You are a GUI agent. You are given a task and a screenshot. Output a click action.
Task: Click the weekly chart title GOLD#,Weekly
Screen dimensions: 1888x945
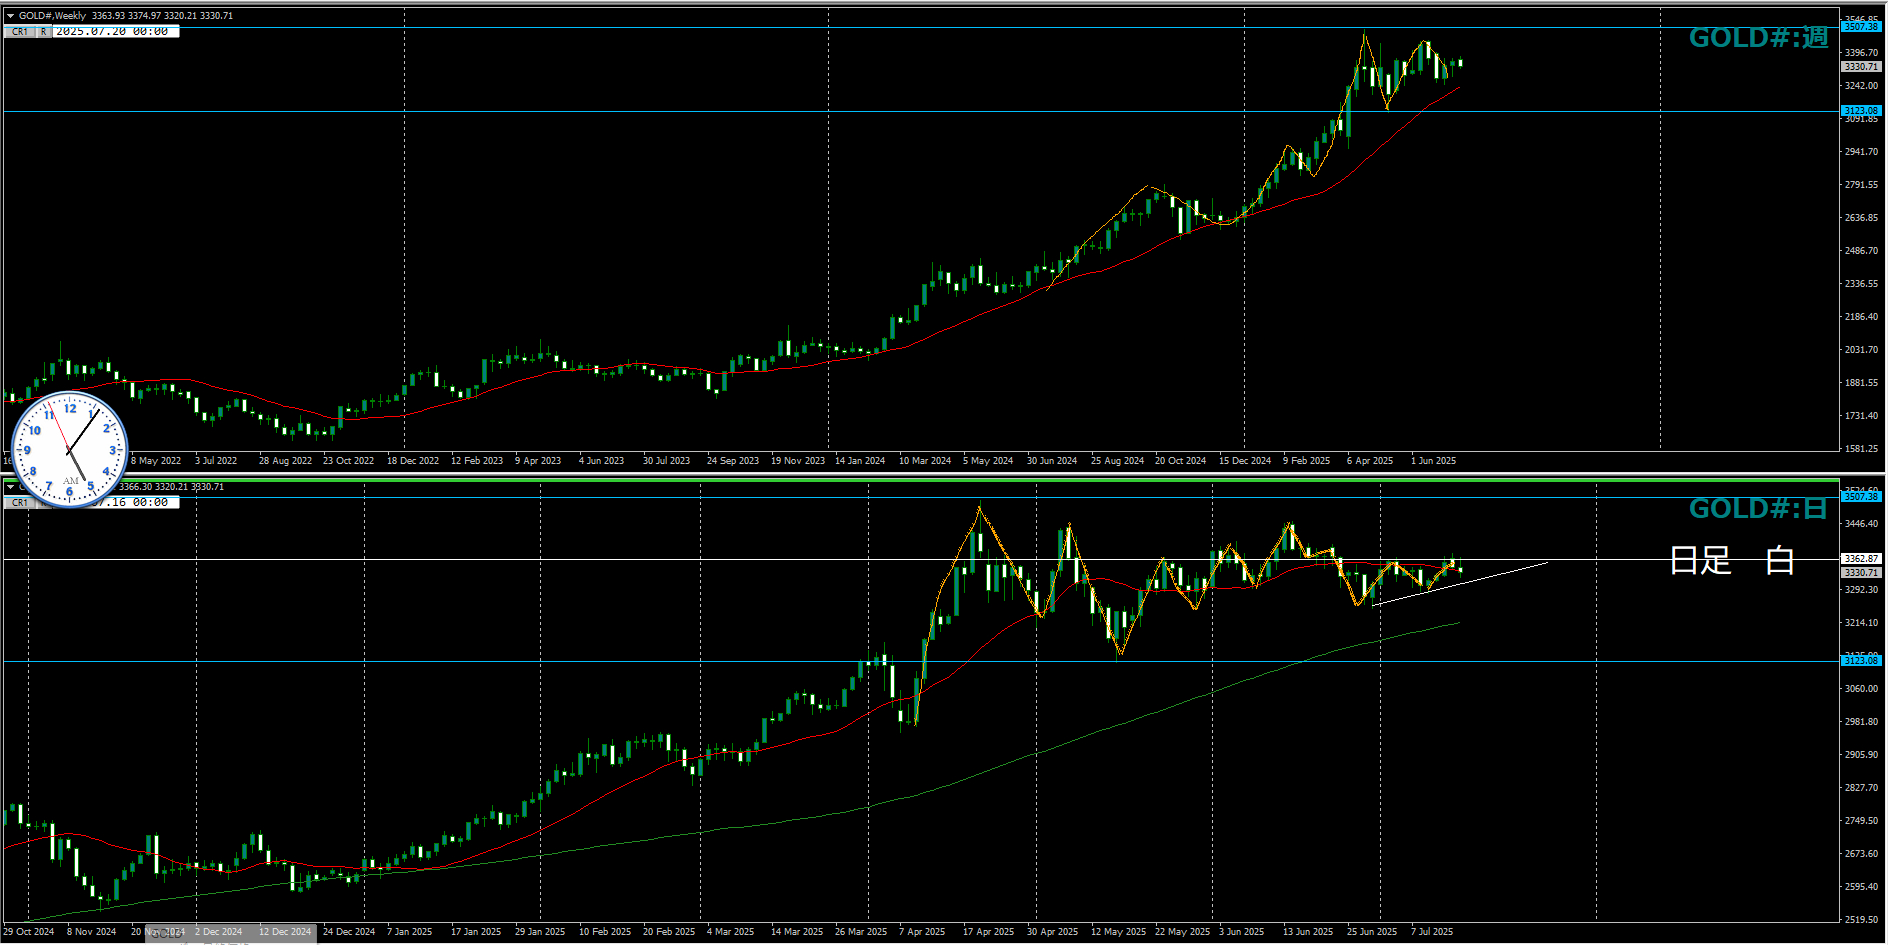point(52,16)
